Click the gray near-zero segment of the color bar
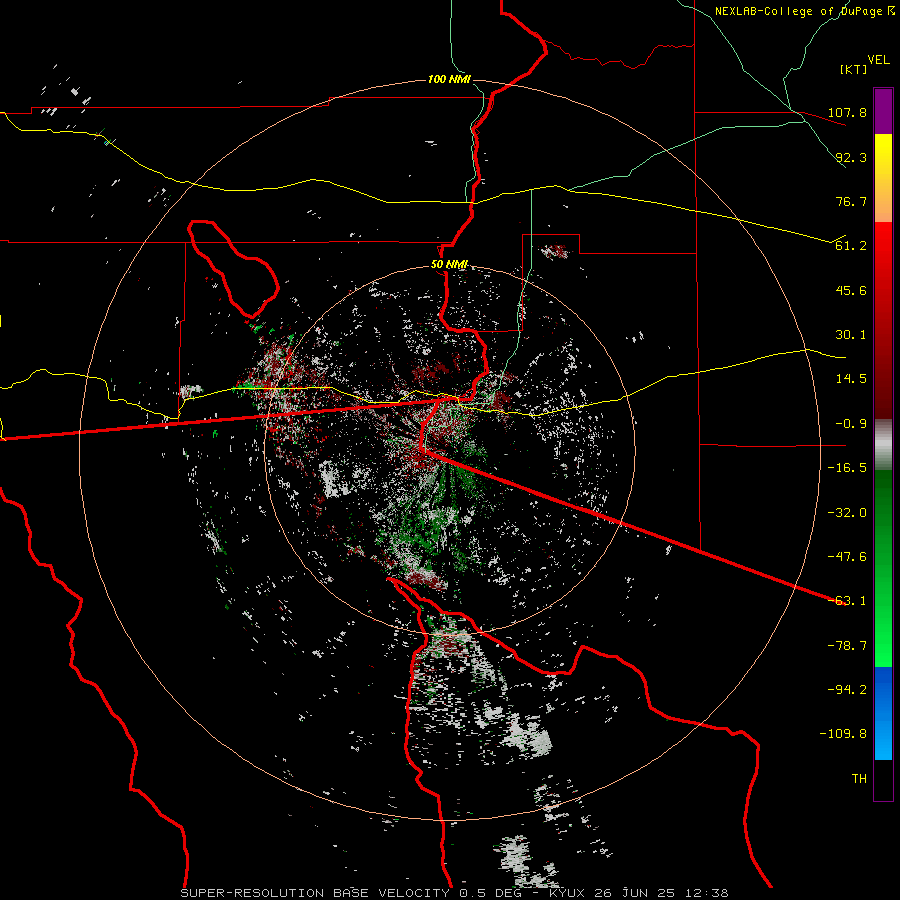This screenshot has width=900, height=900. point(883,444)
